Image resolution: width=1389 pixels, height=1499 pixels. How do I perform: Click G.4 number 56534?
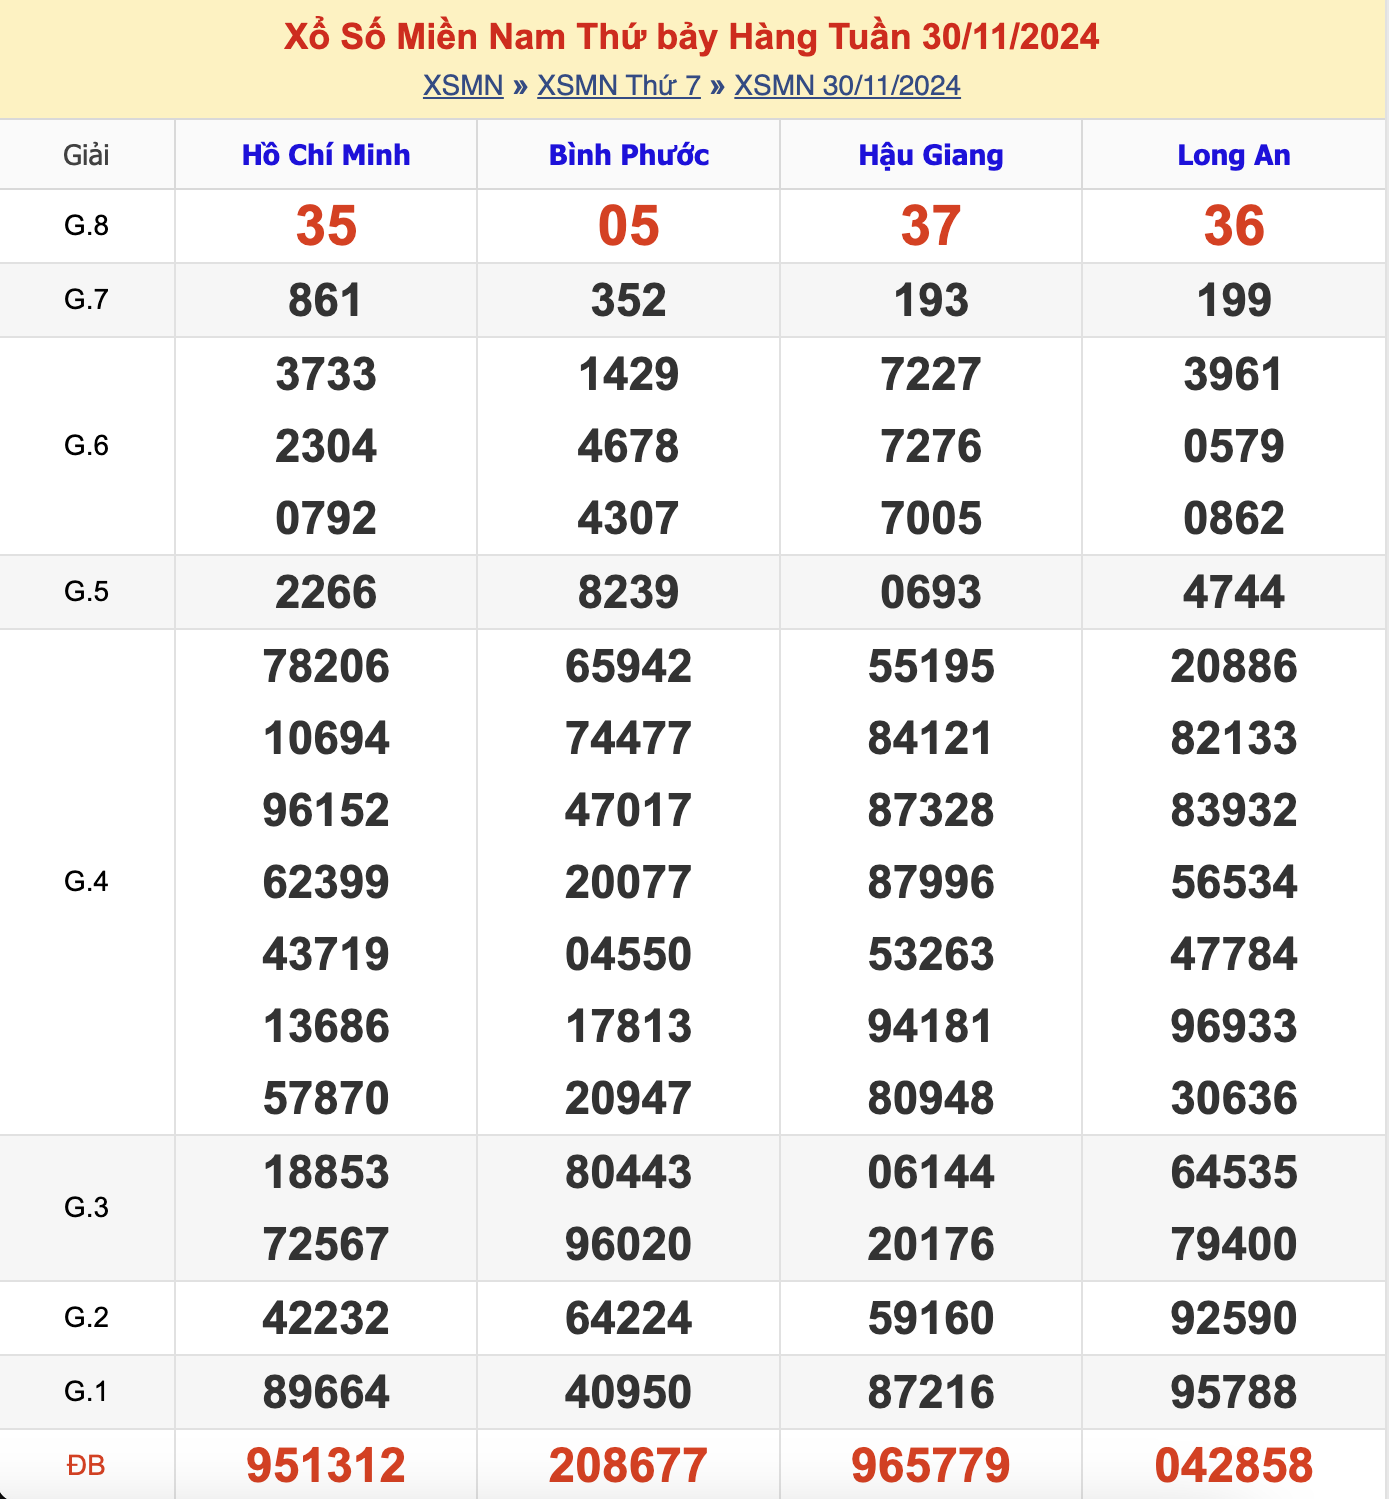1234,882
